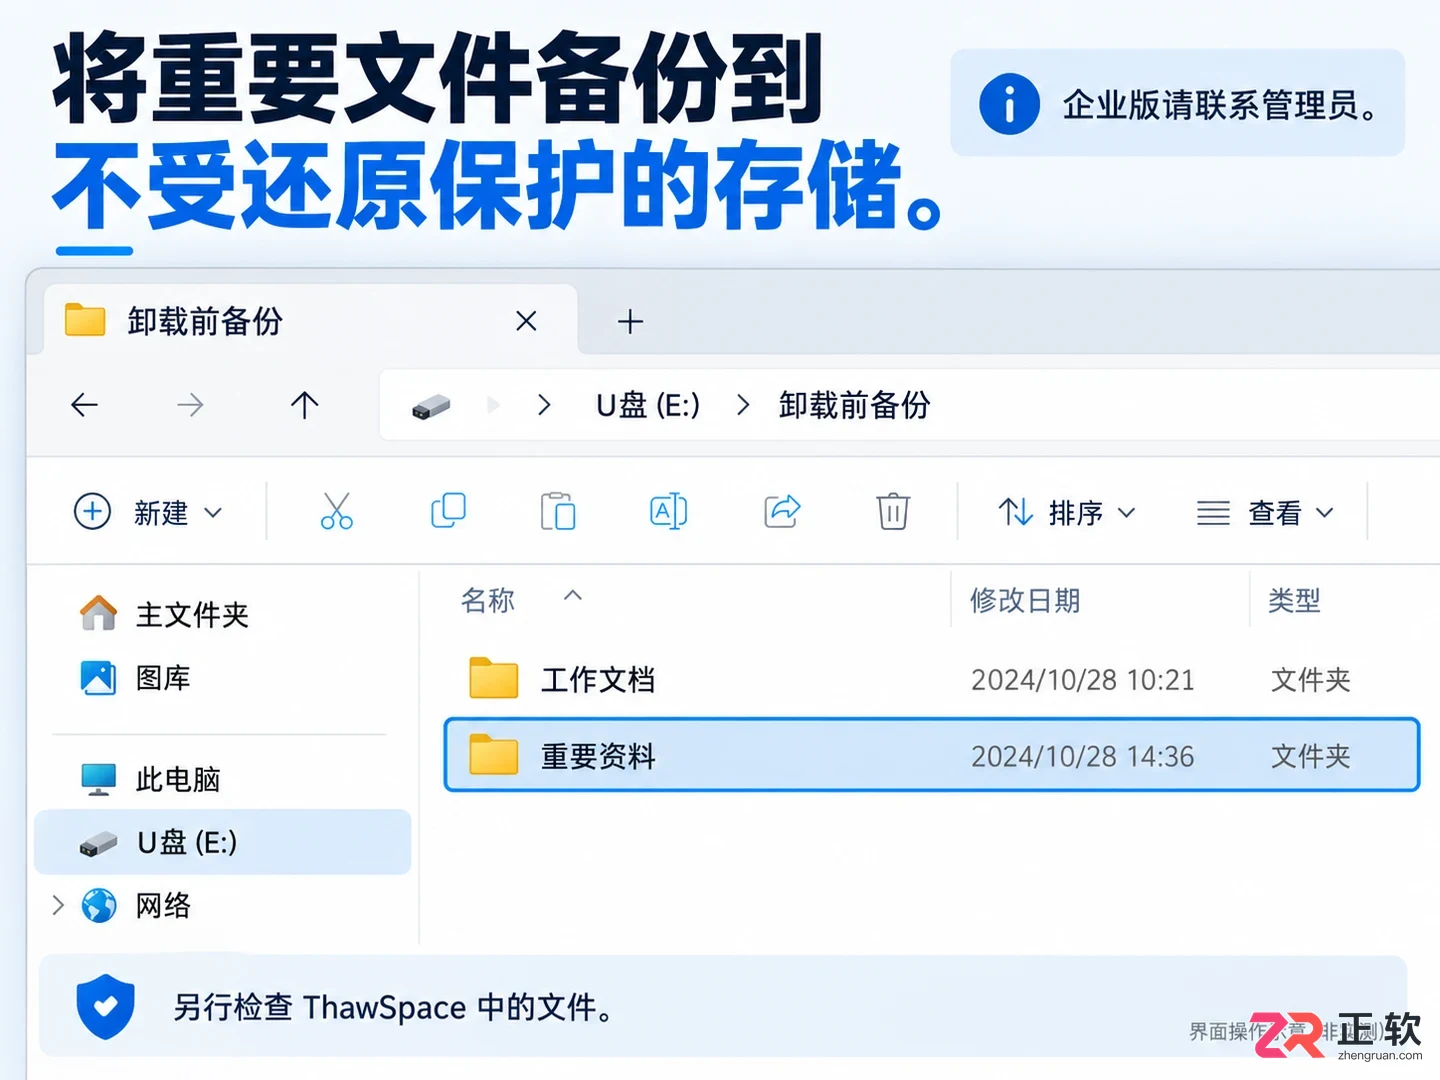
Task: Open the 查看 view dropdown
Action: [1266, 512]
